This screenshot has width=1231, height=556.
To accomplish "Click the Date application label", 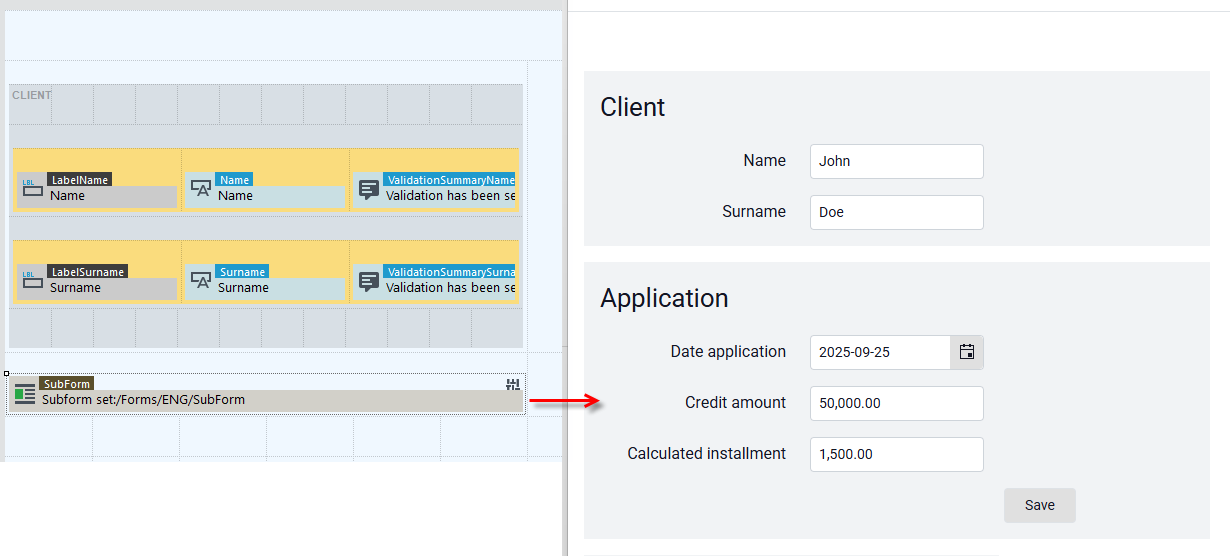I will click(x=728, y=352).
